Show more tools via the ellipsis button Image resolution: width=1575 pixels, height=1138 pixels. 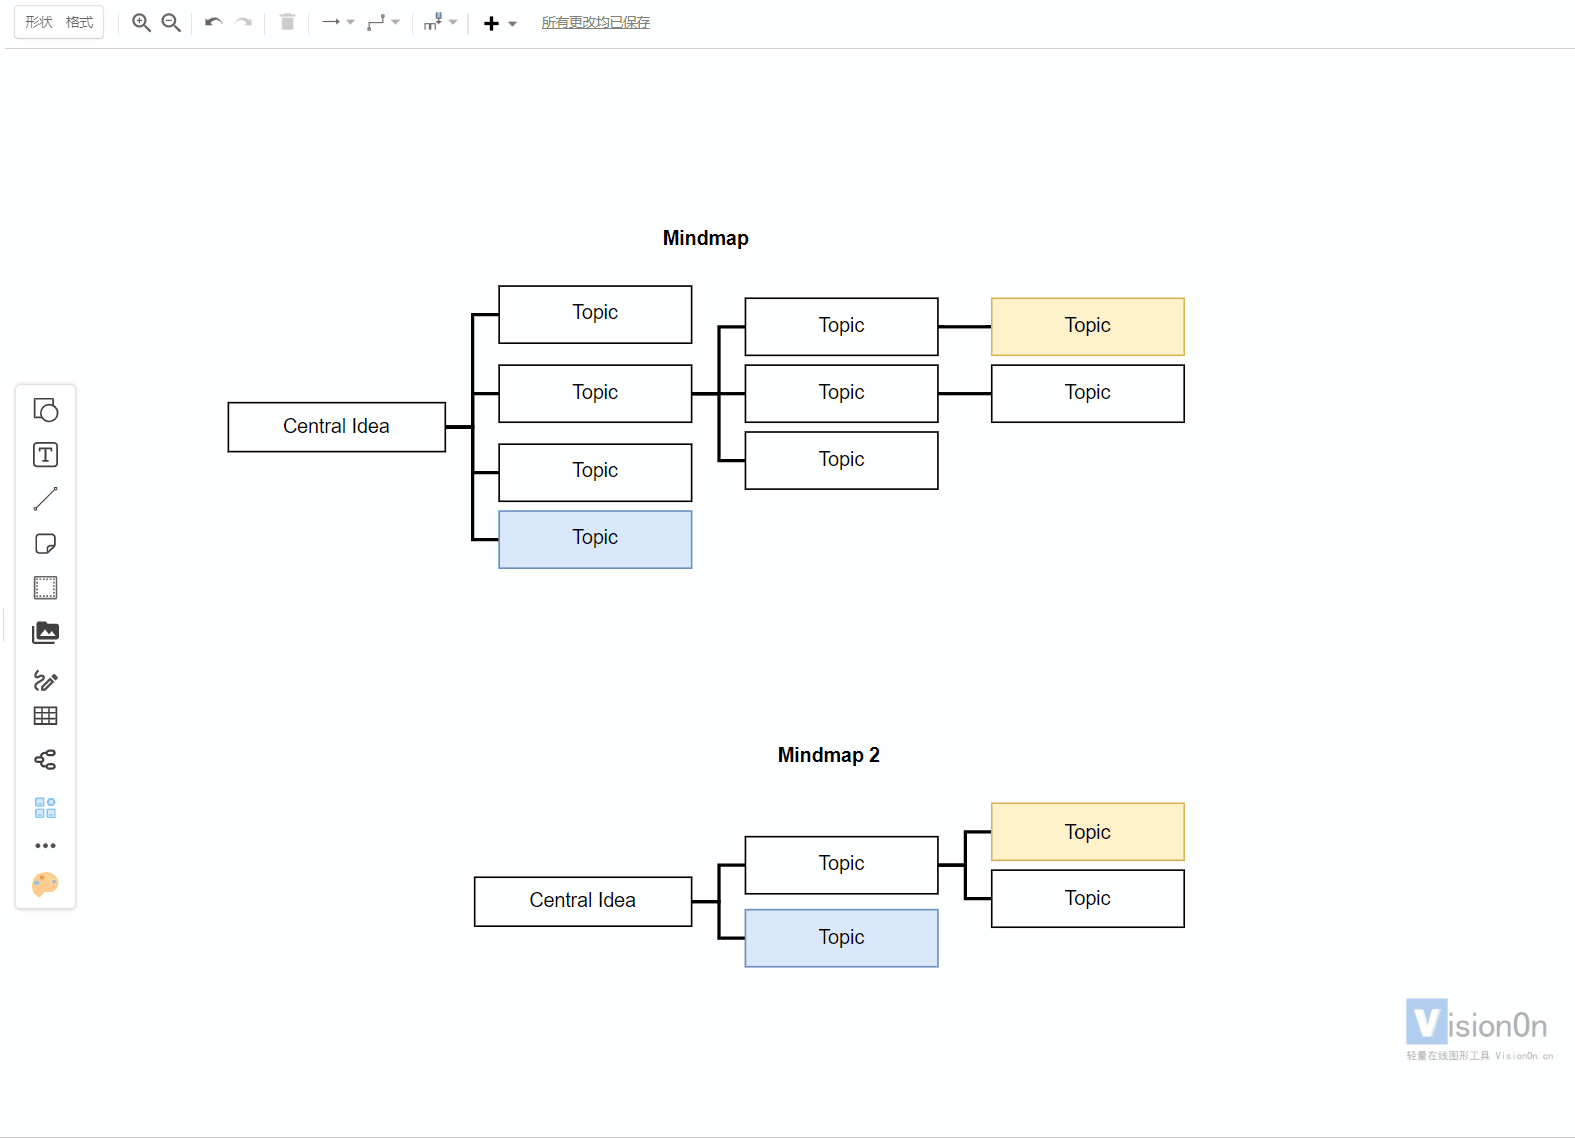point(45,846)
